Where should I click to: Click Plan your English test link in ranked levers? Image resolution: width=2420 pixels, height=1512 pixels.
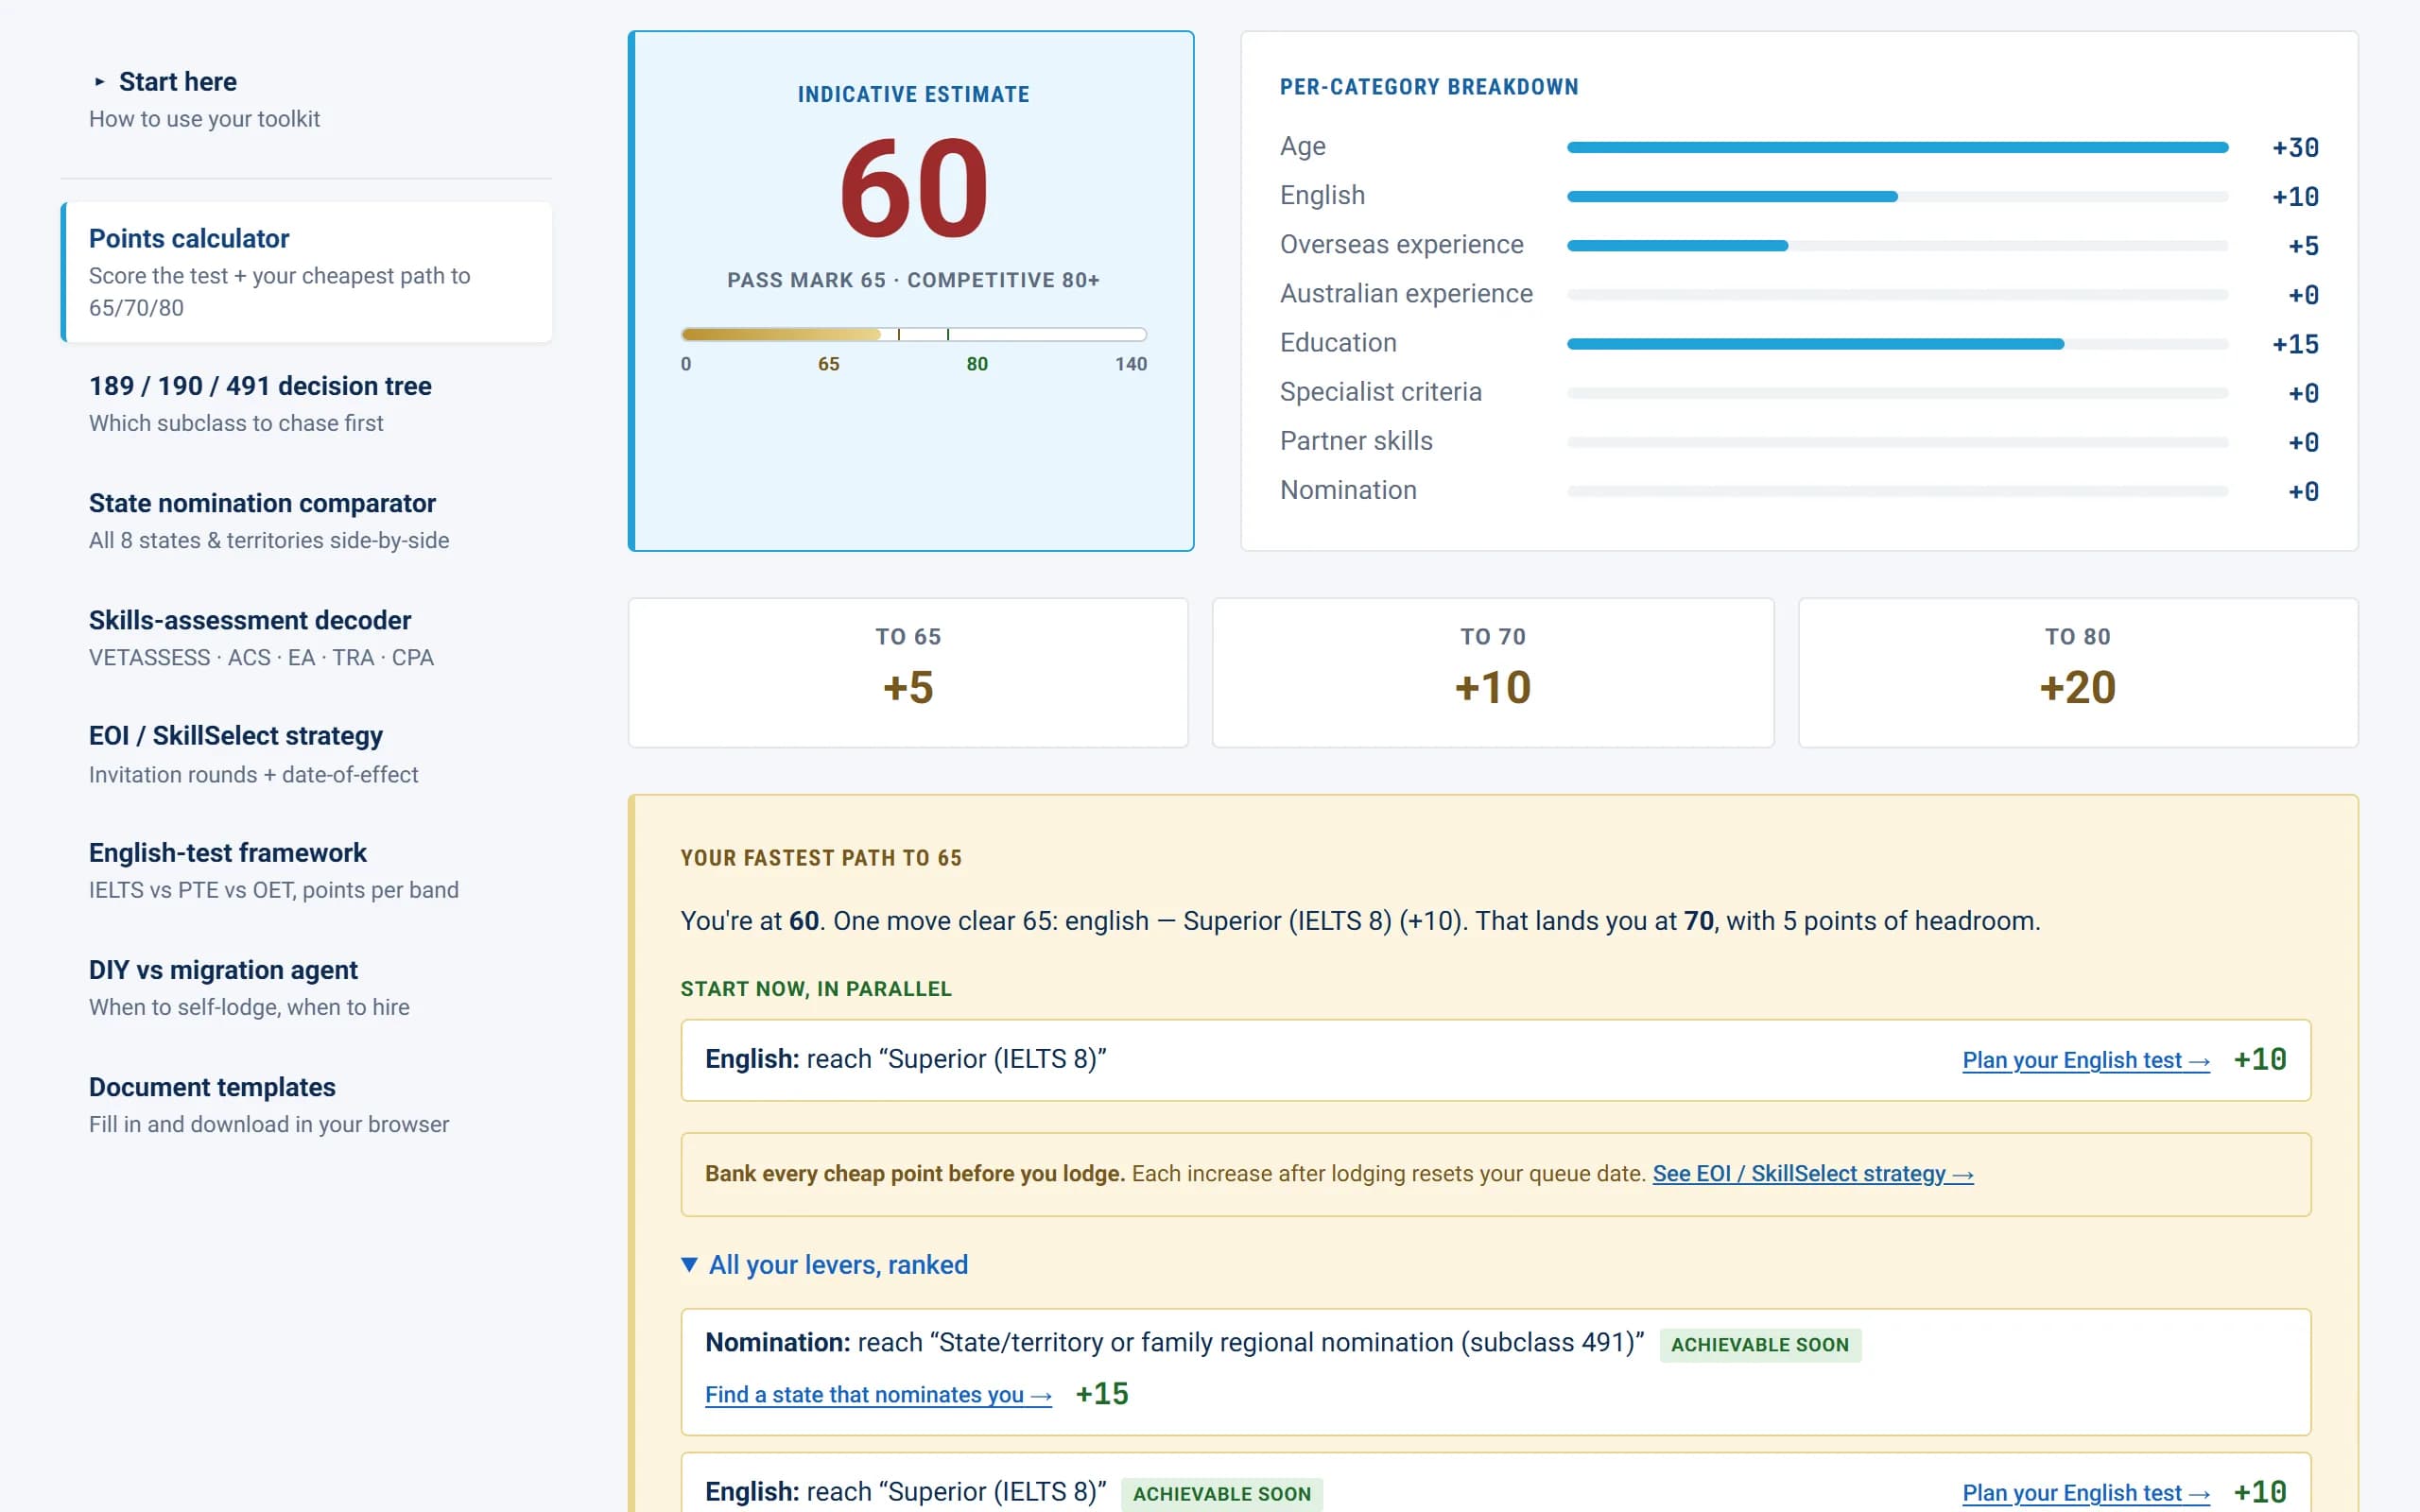tap(2086, 1493)
